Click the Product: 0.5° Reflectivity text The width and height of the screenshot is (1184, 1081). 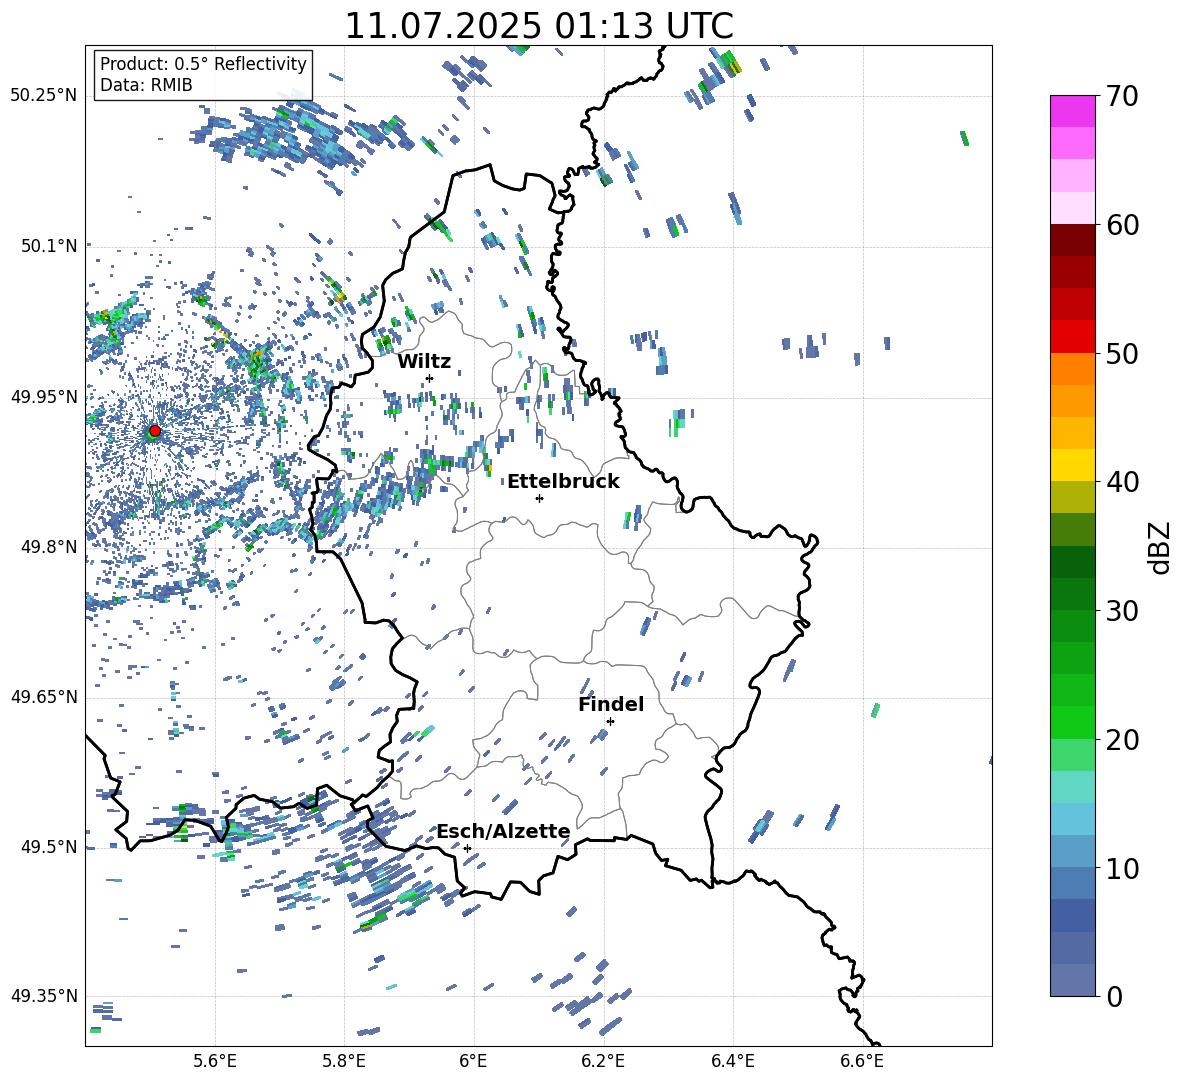[203, 64]
